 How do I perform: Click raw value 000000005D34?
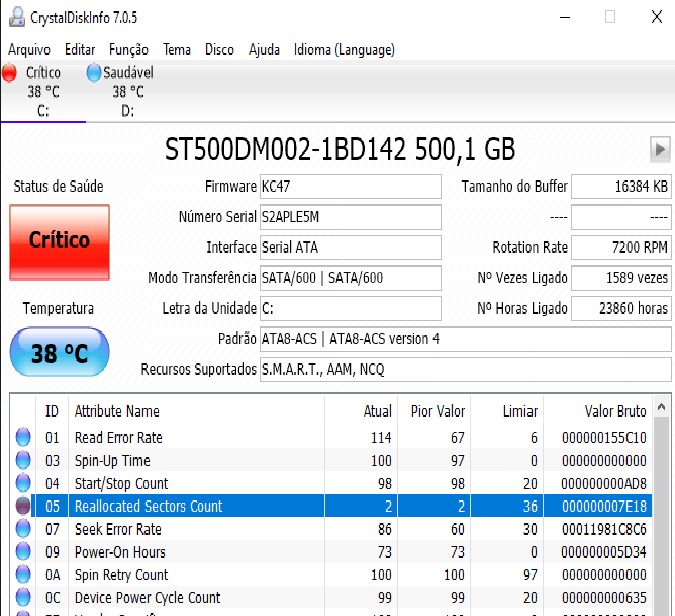point(604,552)
